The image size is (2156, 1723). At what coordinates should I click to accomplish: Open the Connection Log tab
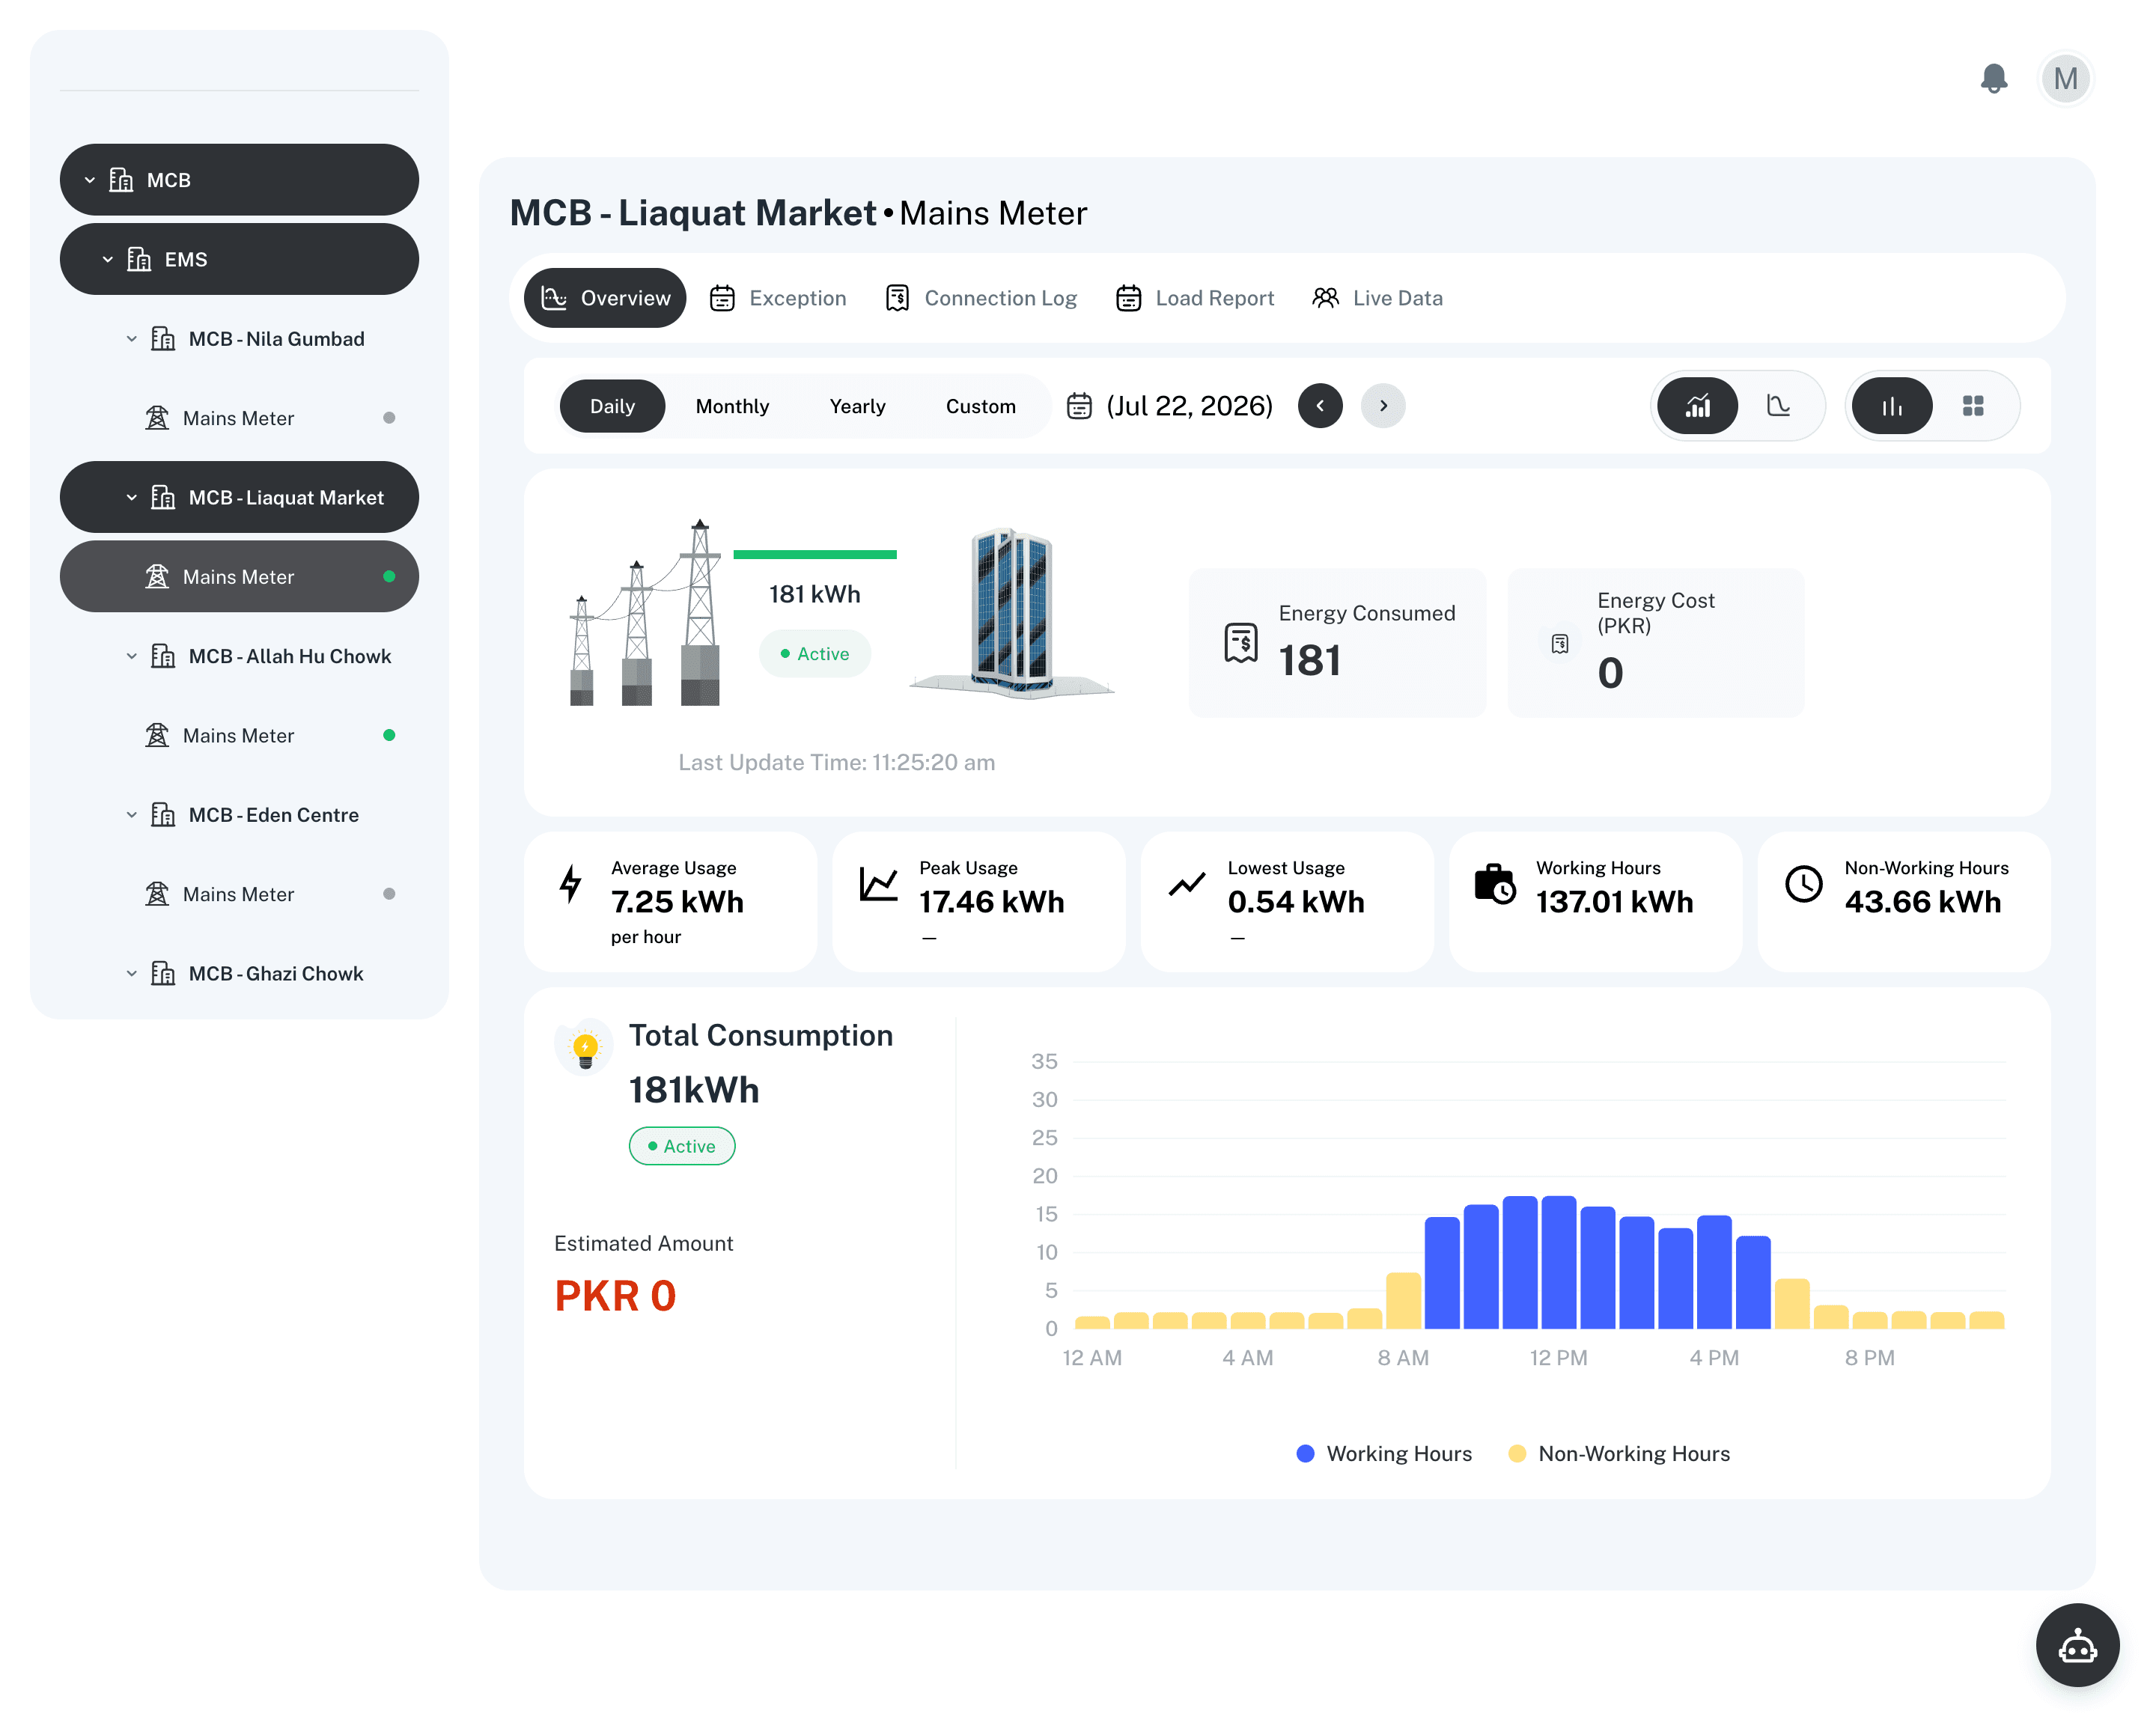pos(981,298)
